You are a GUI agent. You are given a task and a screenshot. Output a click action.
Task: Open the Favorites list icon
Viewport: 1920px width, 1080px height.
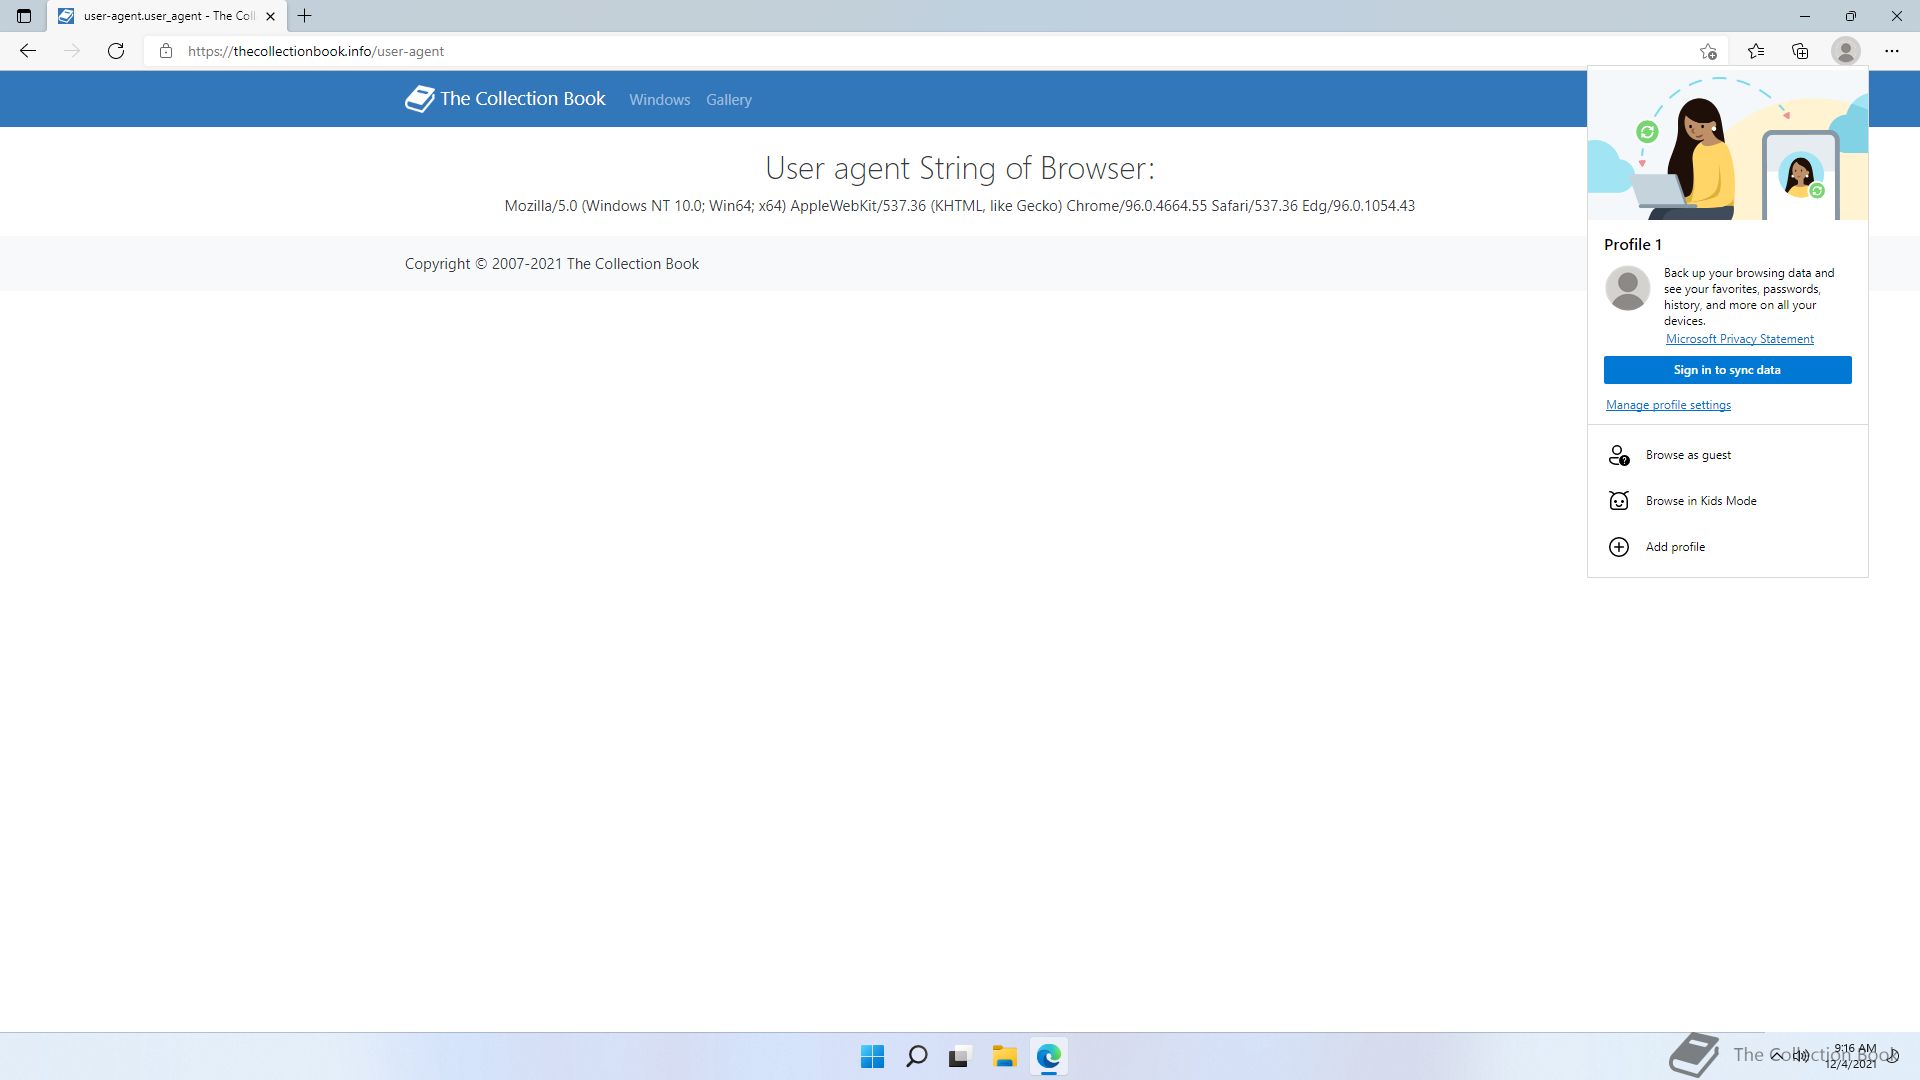tap(1755, 51)
